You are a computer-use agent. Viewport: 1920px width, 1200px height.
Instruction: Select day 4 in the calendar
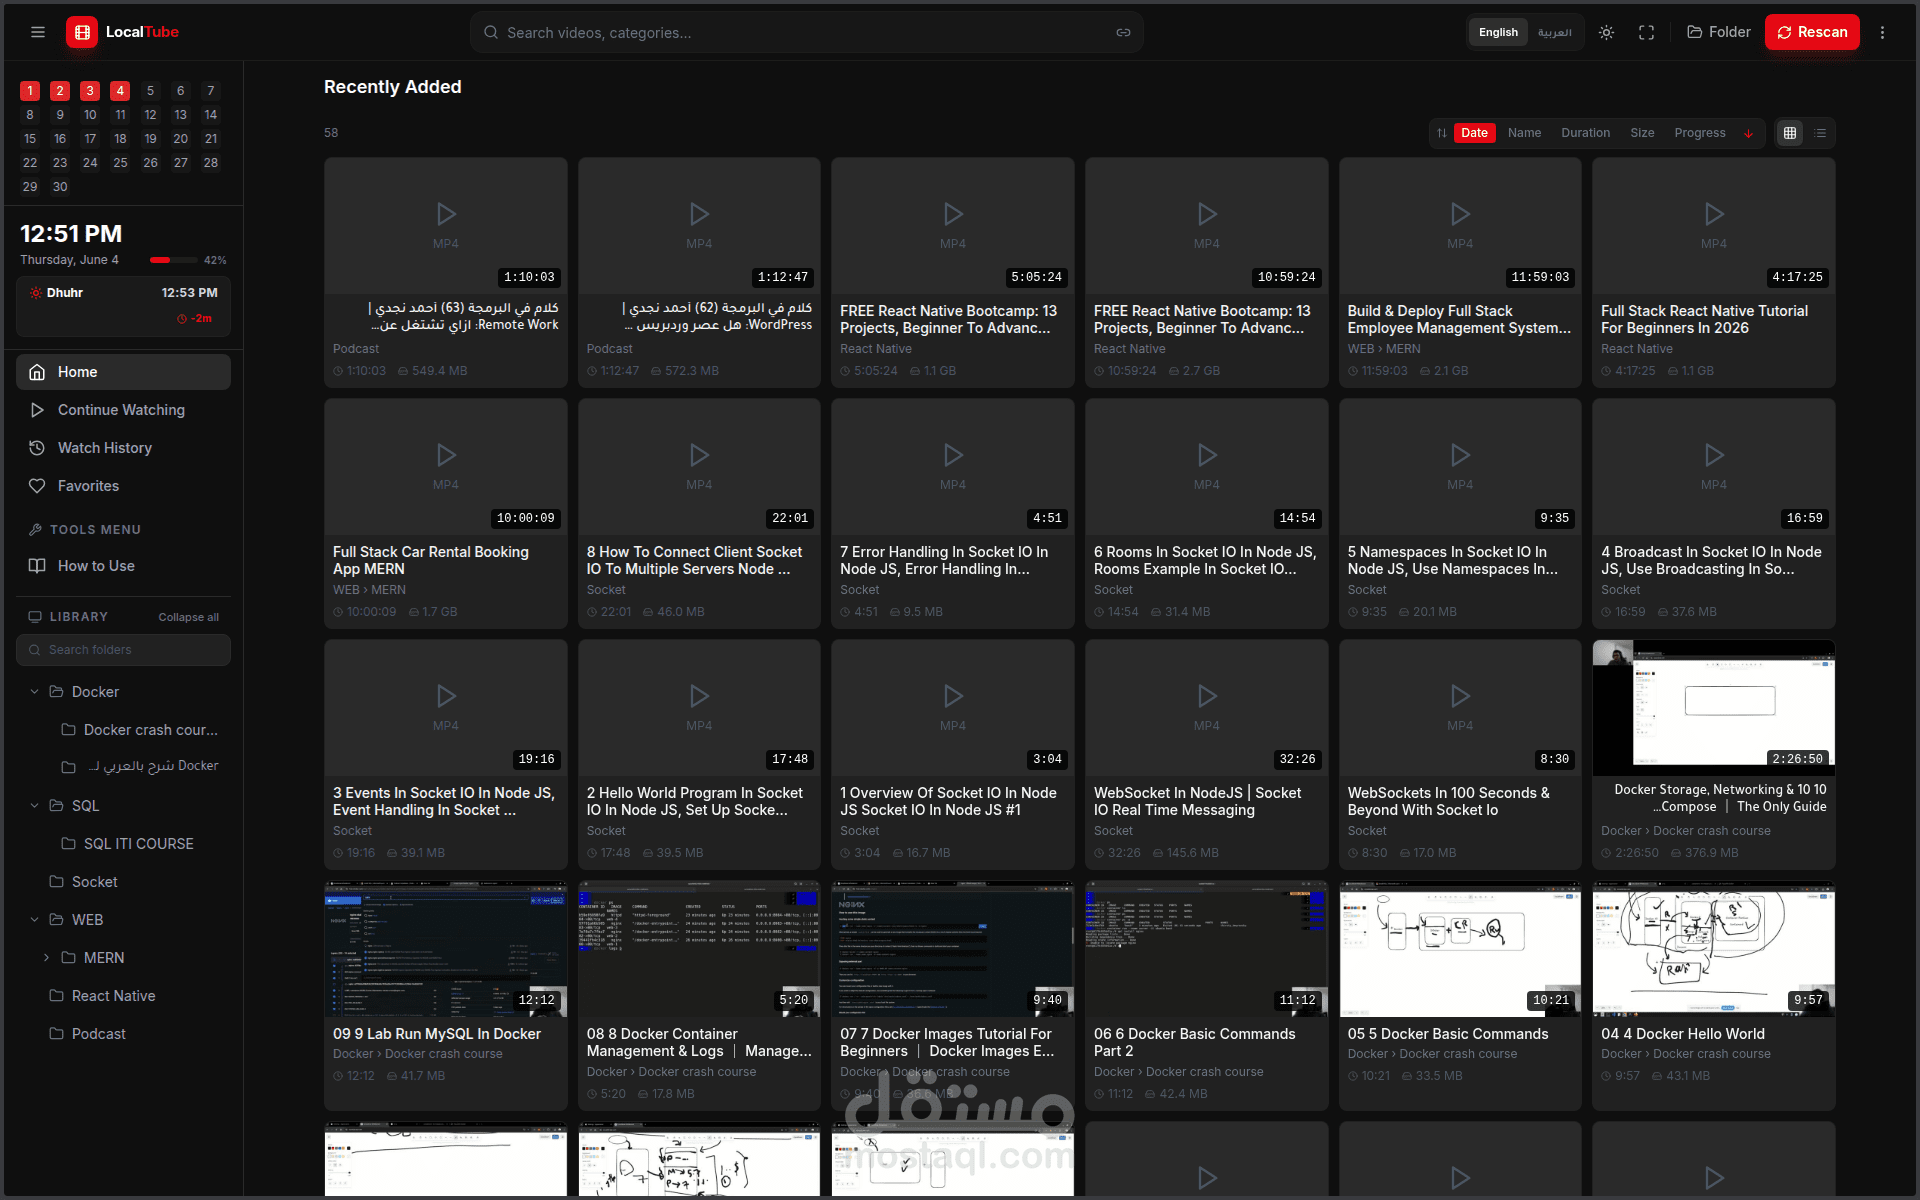coord(120,91)
